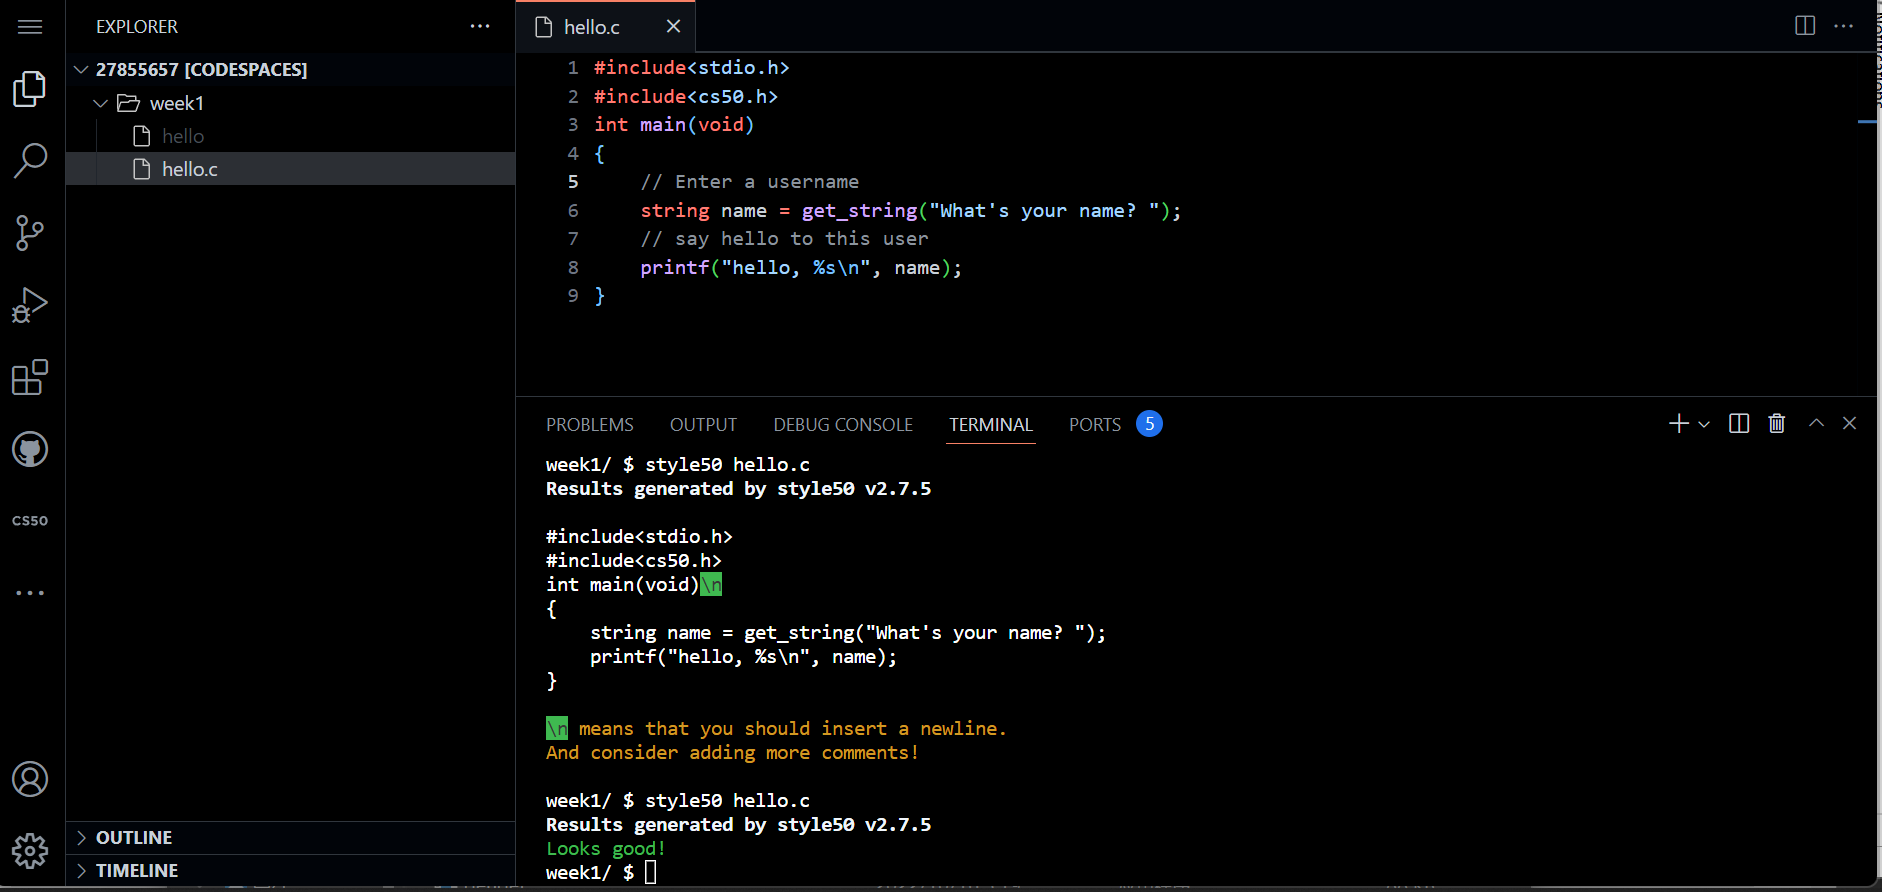The height and width of the screenshot is (892, 1882).
Task: Split the editor to the right
Action: (1805, 26)
